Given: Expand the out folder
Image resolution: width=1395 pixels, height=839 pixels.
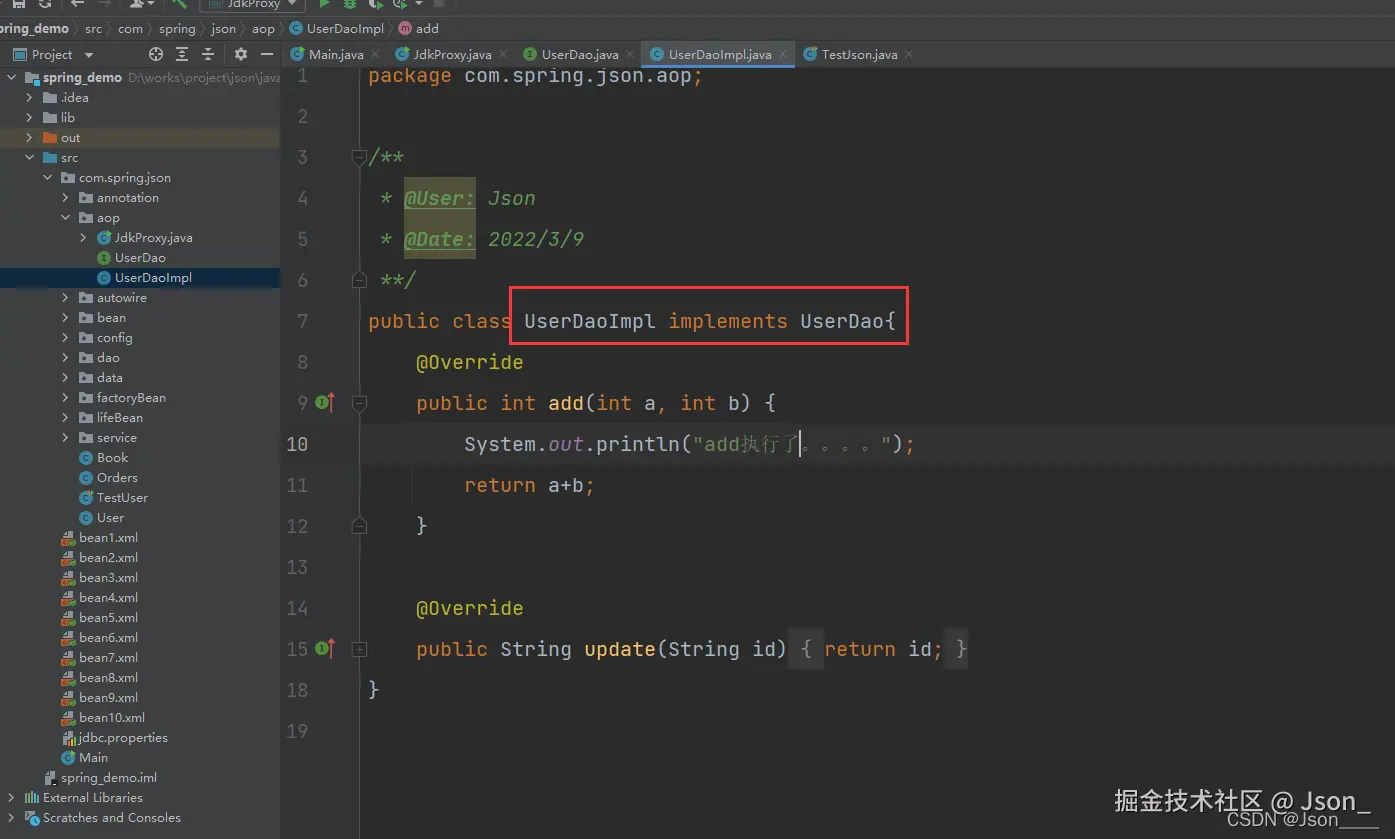Looking at the screenshot, I should 30,138.
